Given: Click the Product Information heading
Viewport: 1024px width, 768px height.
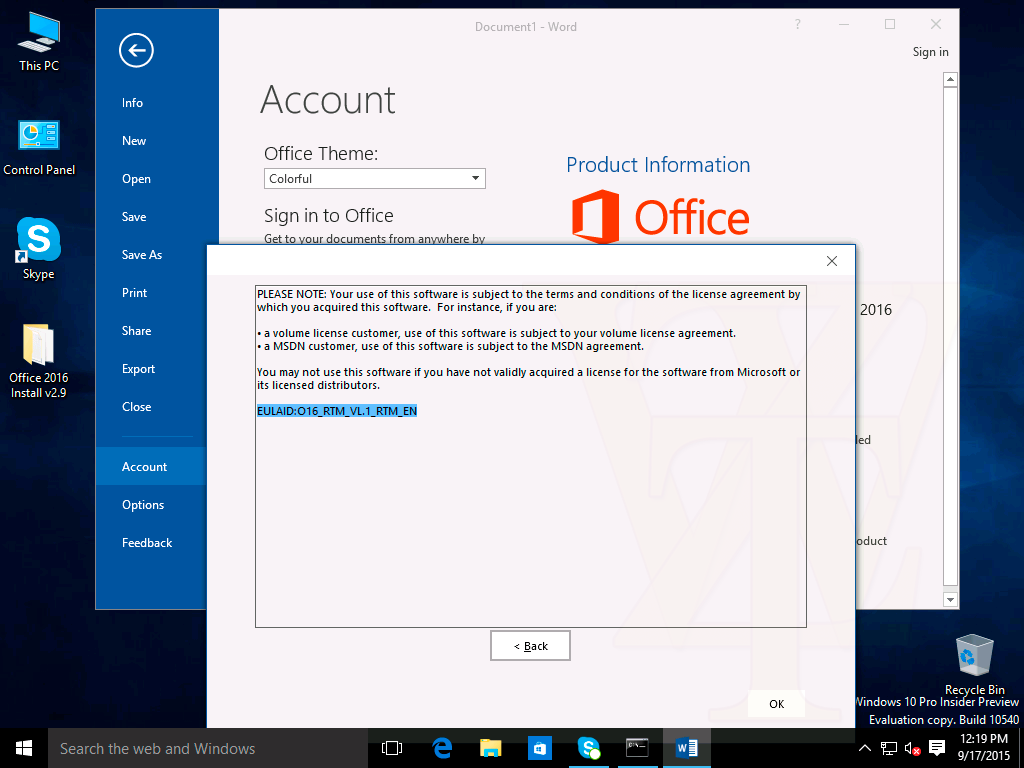Looking at the screenshot, I should pyautogui.click(x=658, y=165).
